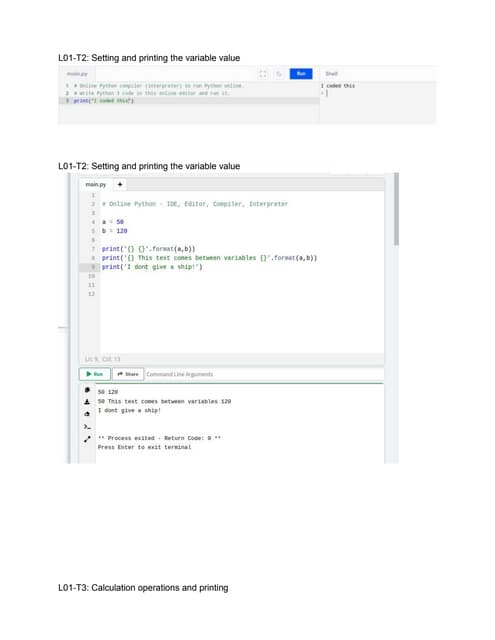Focus the Command Line Arguments field
Viewport: 495px width, 640px height.
(264, 374)
